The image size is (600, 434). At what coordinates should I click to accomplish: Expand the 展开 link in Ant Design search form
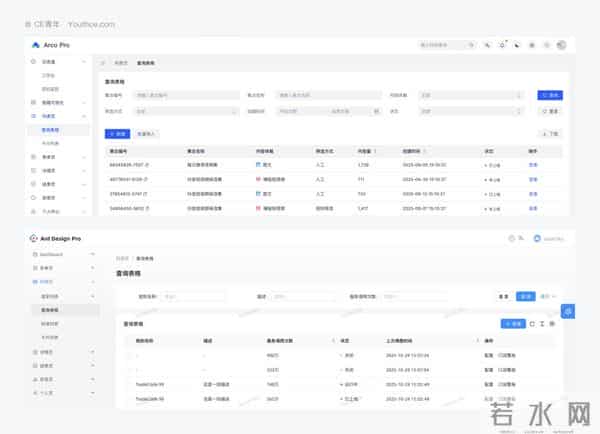pos(547,297)
